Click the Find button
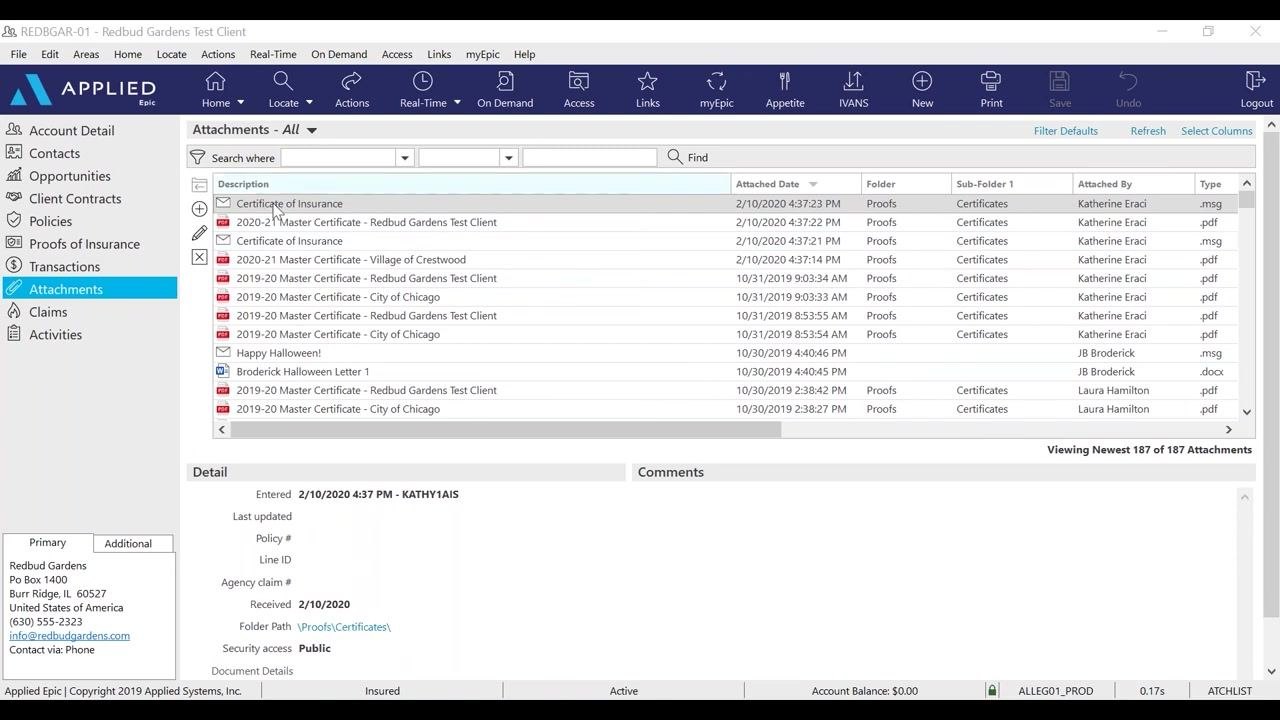Viewport: 1280px width, 720px height. [688, 158]
